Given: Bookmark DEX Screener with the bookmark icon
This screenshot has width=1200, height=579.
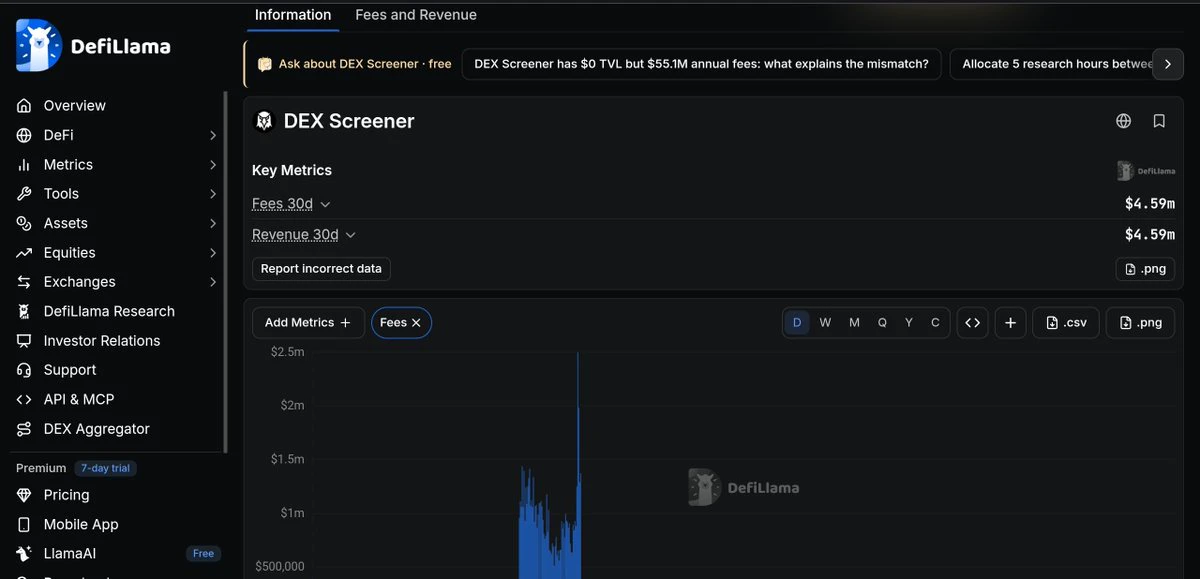Looking at the screenshot, I should [1159, 121].
